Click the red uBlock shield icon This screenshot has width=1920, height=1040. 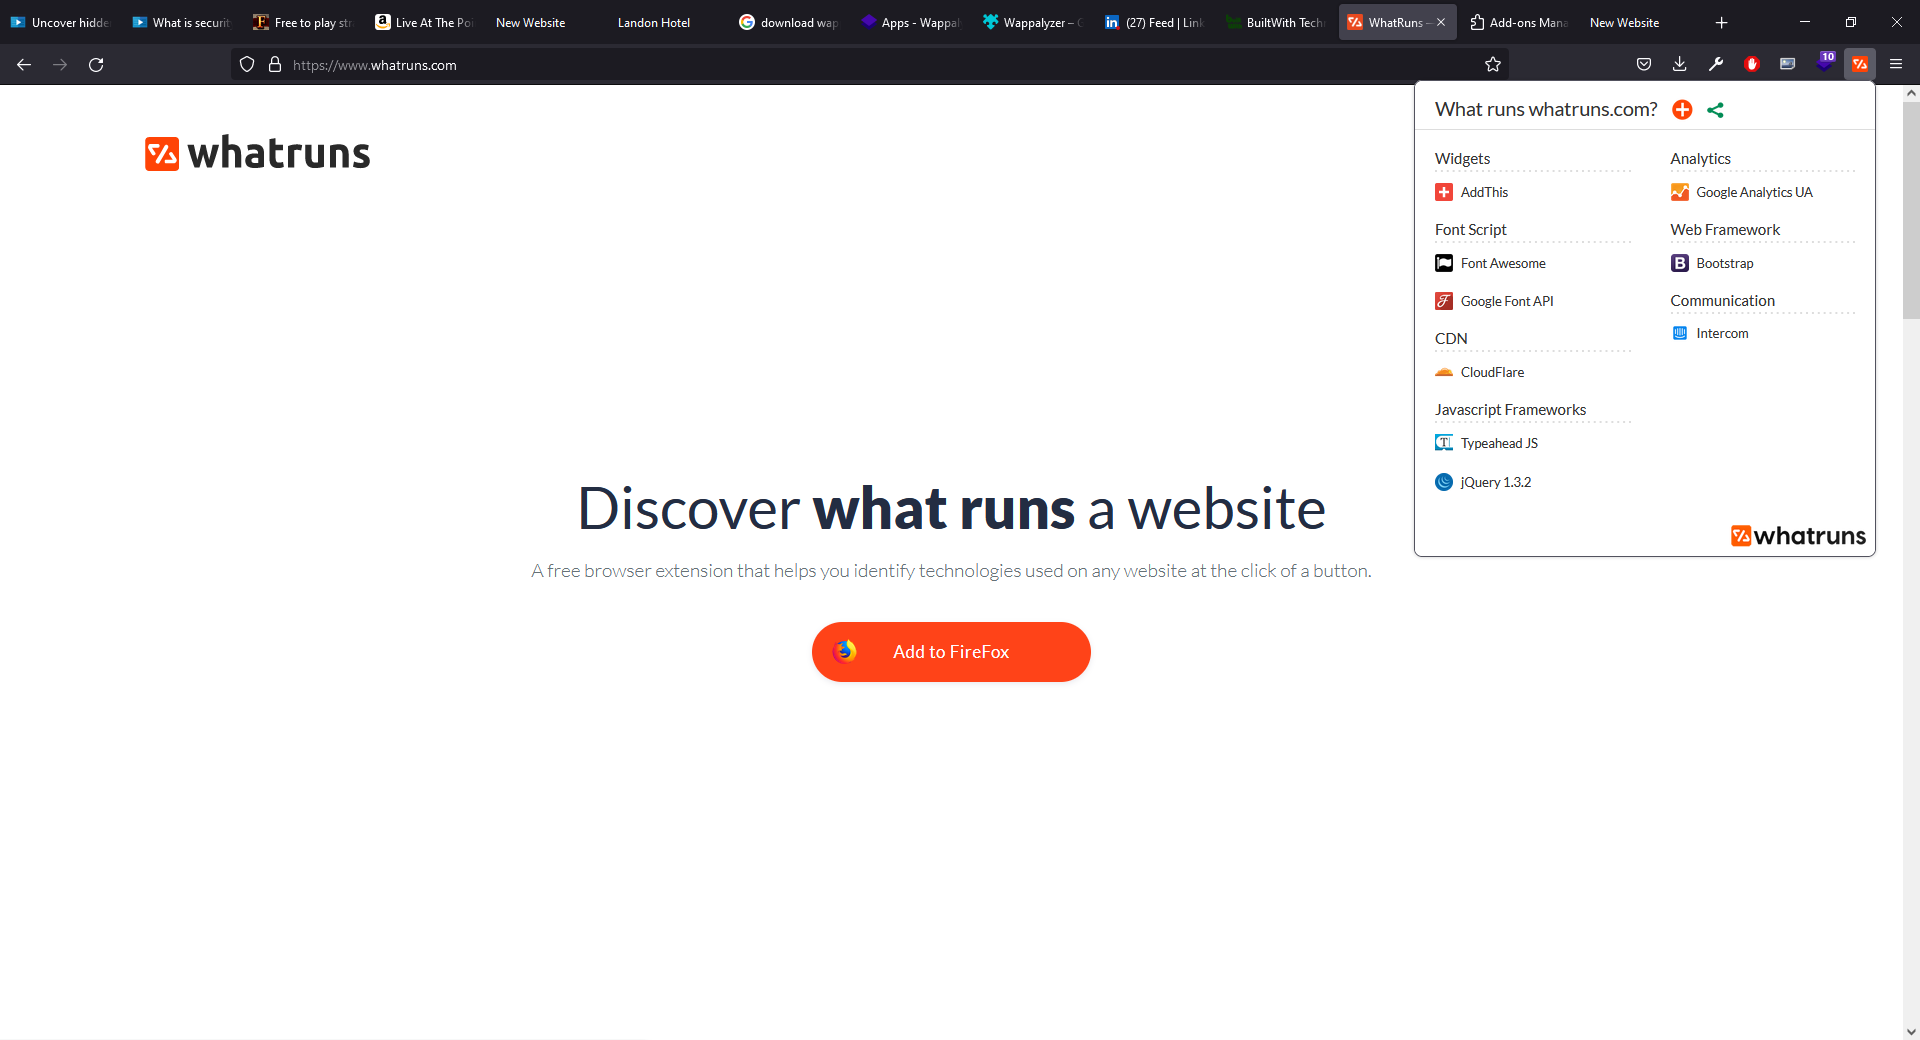[x=1752, y=65]
